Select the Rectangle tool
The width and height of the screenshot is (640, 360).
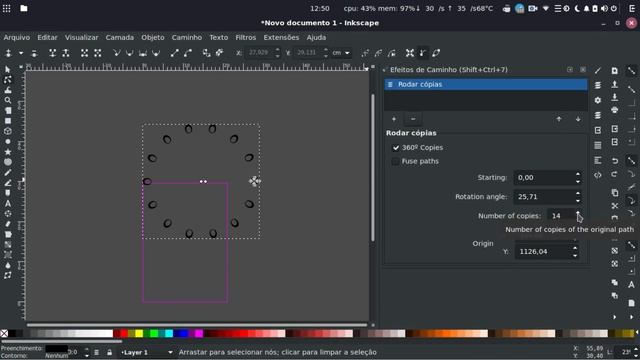coord(8,121)
